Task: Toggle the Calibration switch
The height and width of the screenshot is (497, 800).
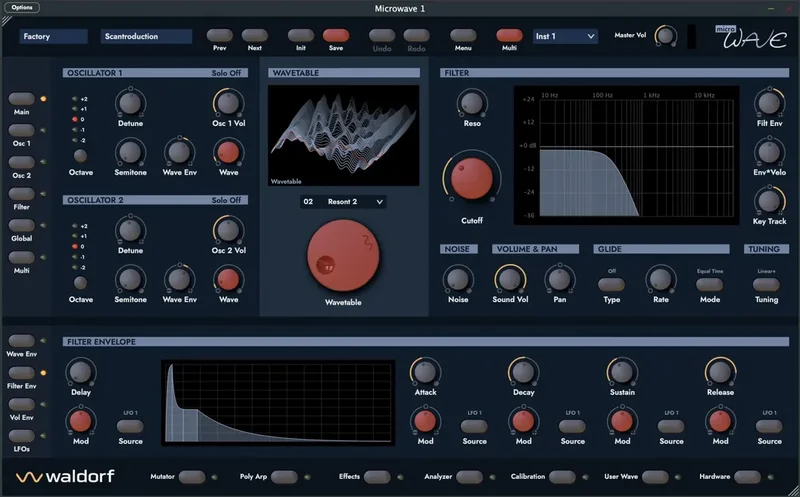Action: tap(562, 477)
